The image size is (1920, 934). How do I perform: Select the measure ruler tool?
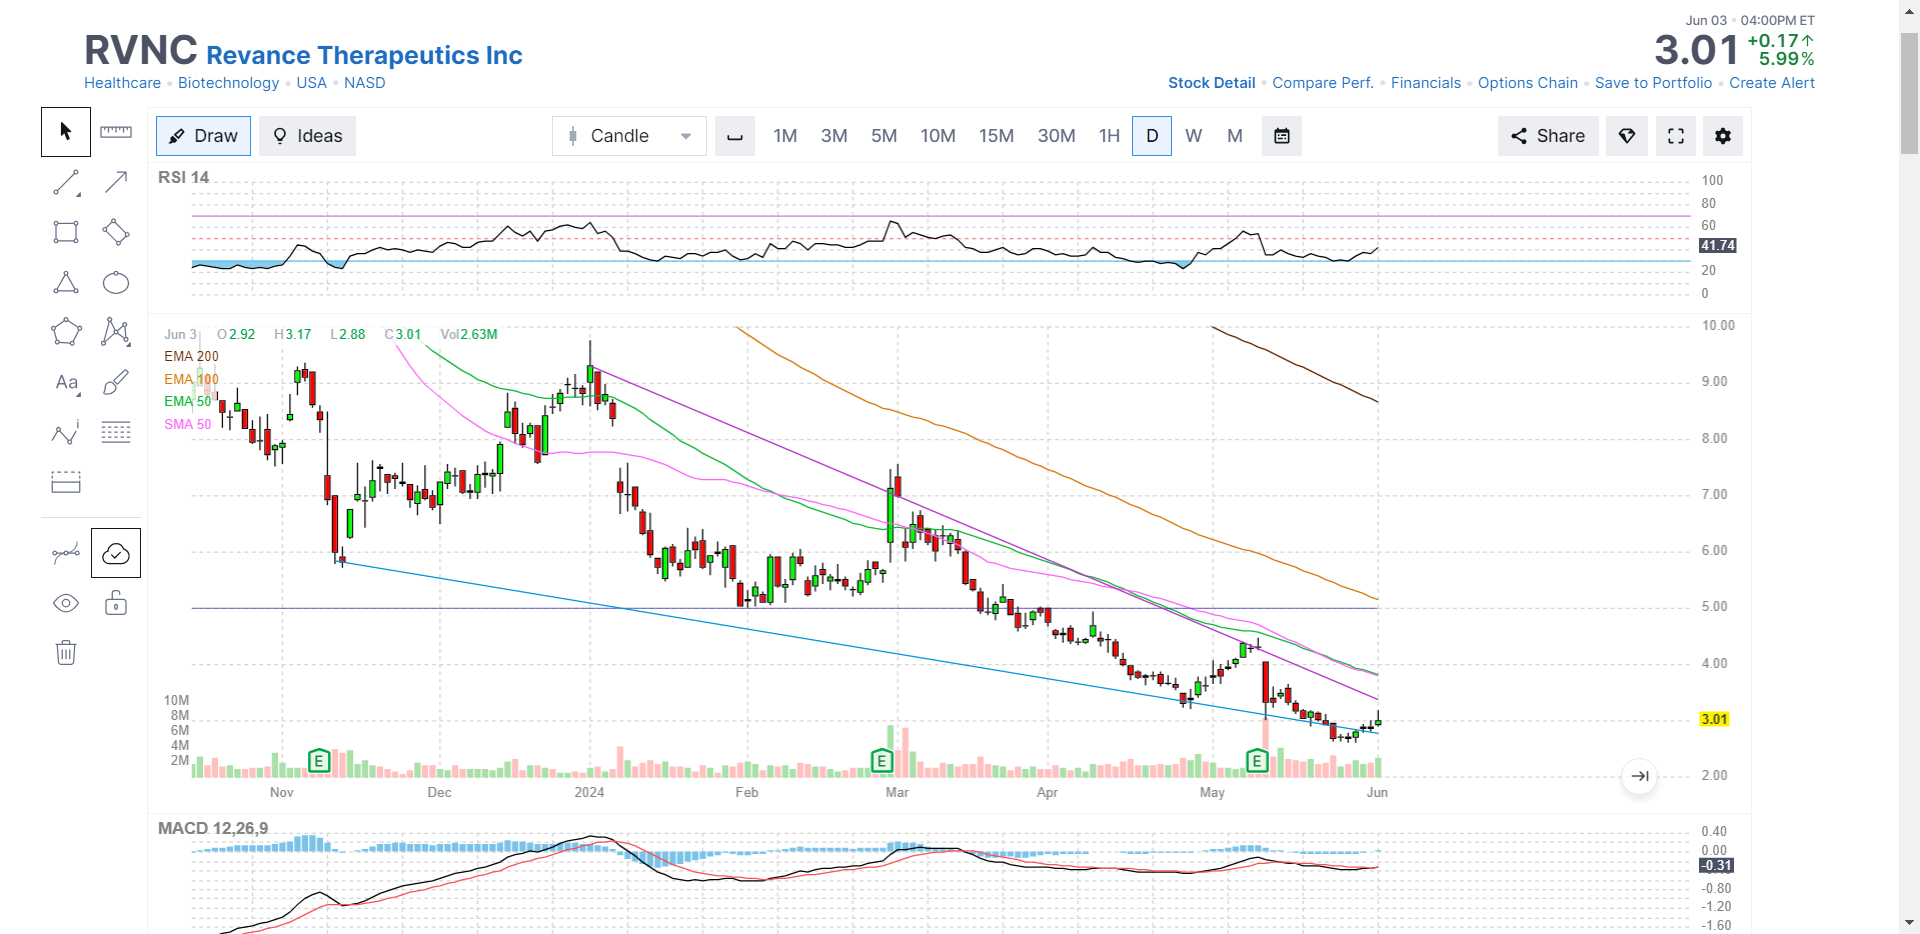116,131
